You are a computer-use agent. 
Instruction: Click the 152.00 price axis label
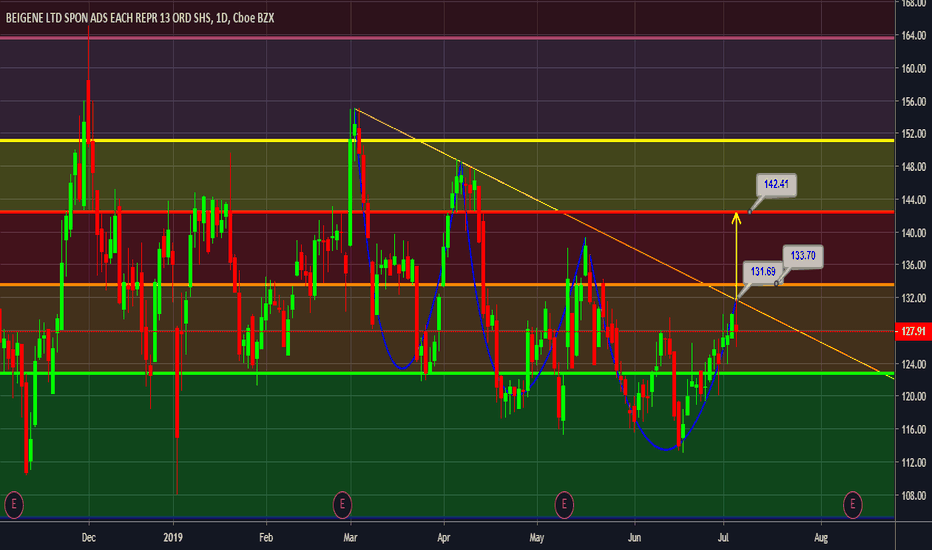coord(913,134)
